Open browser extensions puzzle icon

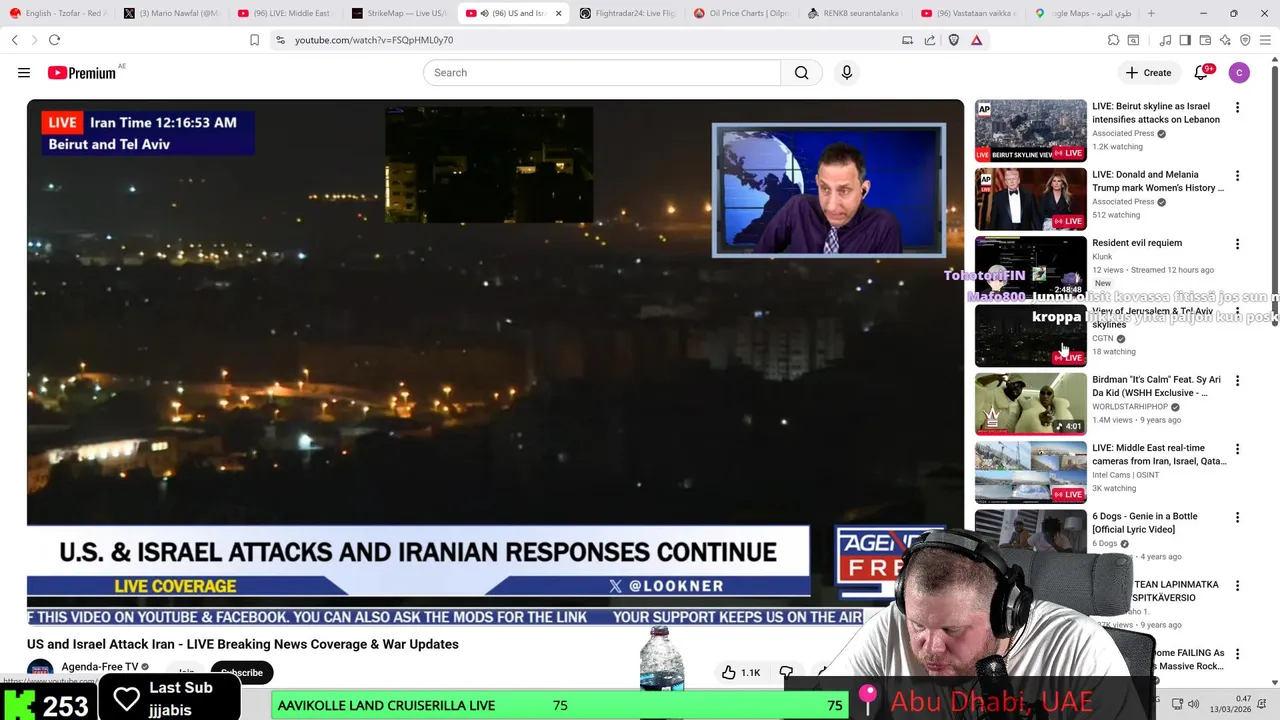(x=1113, y=40)
